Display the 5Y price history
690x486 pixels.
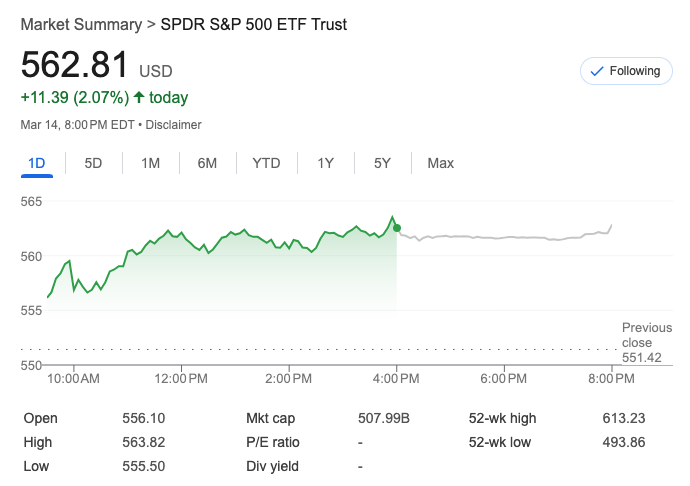point(382,163)
